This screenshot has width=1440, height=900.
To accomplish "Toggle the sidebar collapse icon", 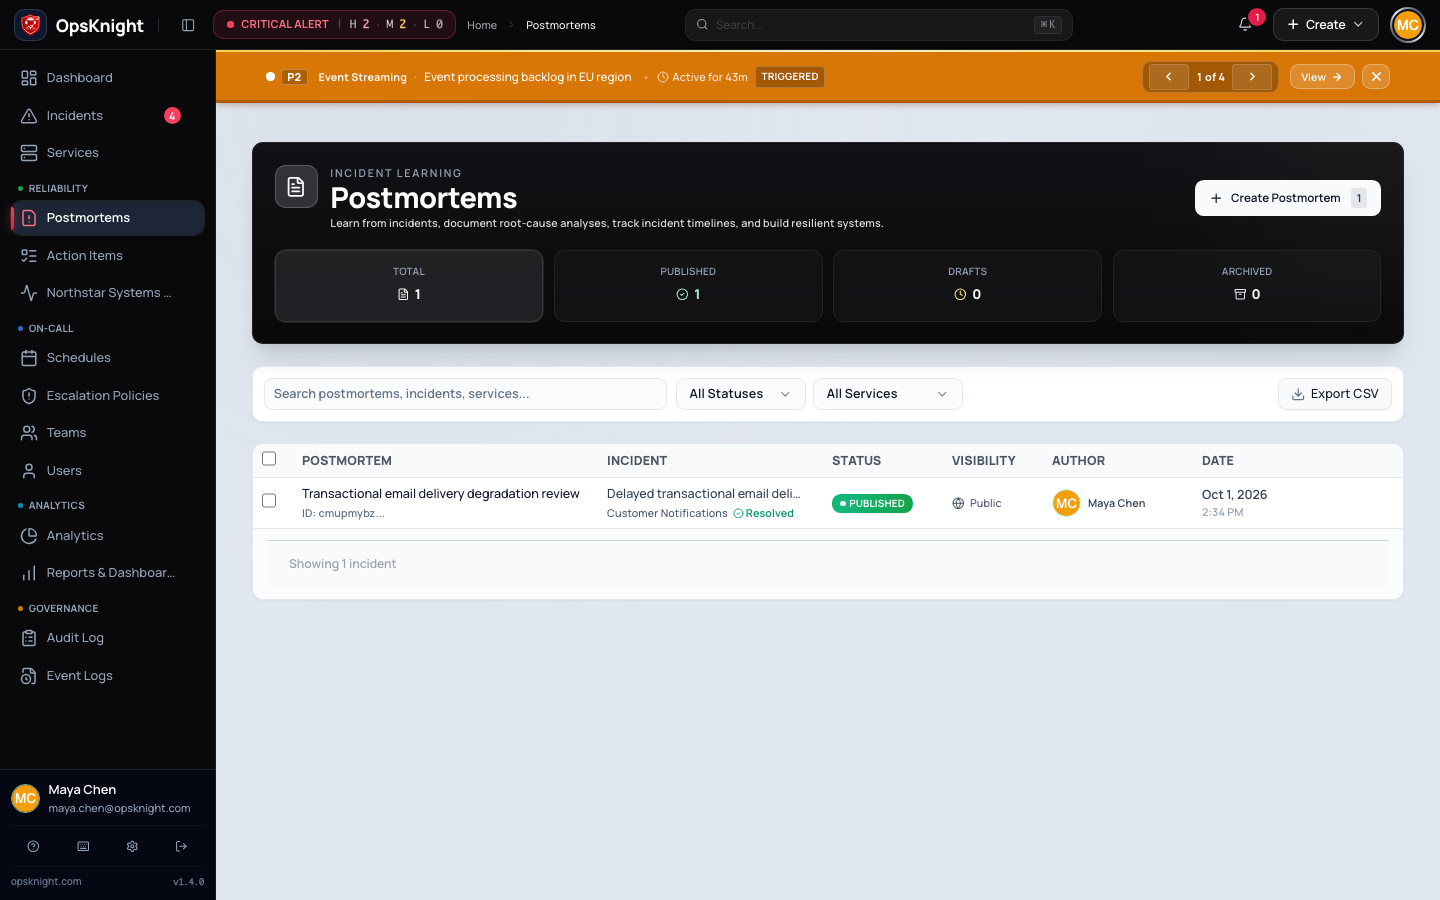I will pos(188,25).
